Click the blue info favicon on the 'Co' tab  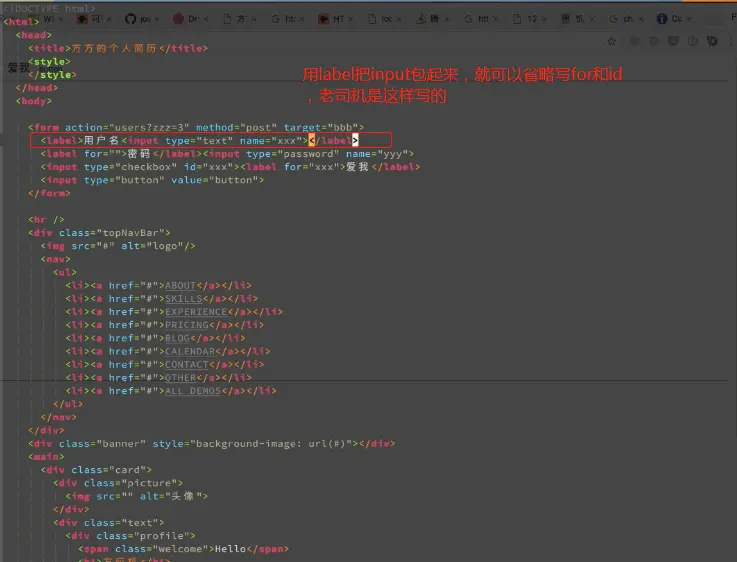click(x=662, y=19)
